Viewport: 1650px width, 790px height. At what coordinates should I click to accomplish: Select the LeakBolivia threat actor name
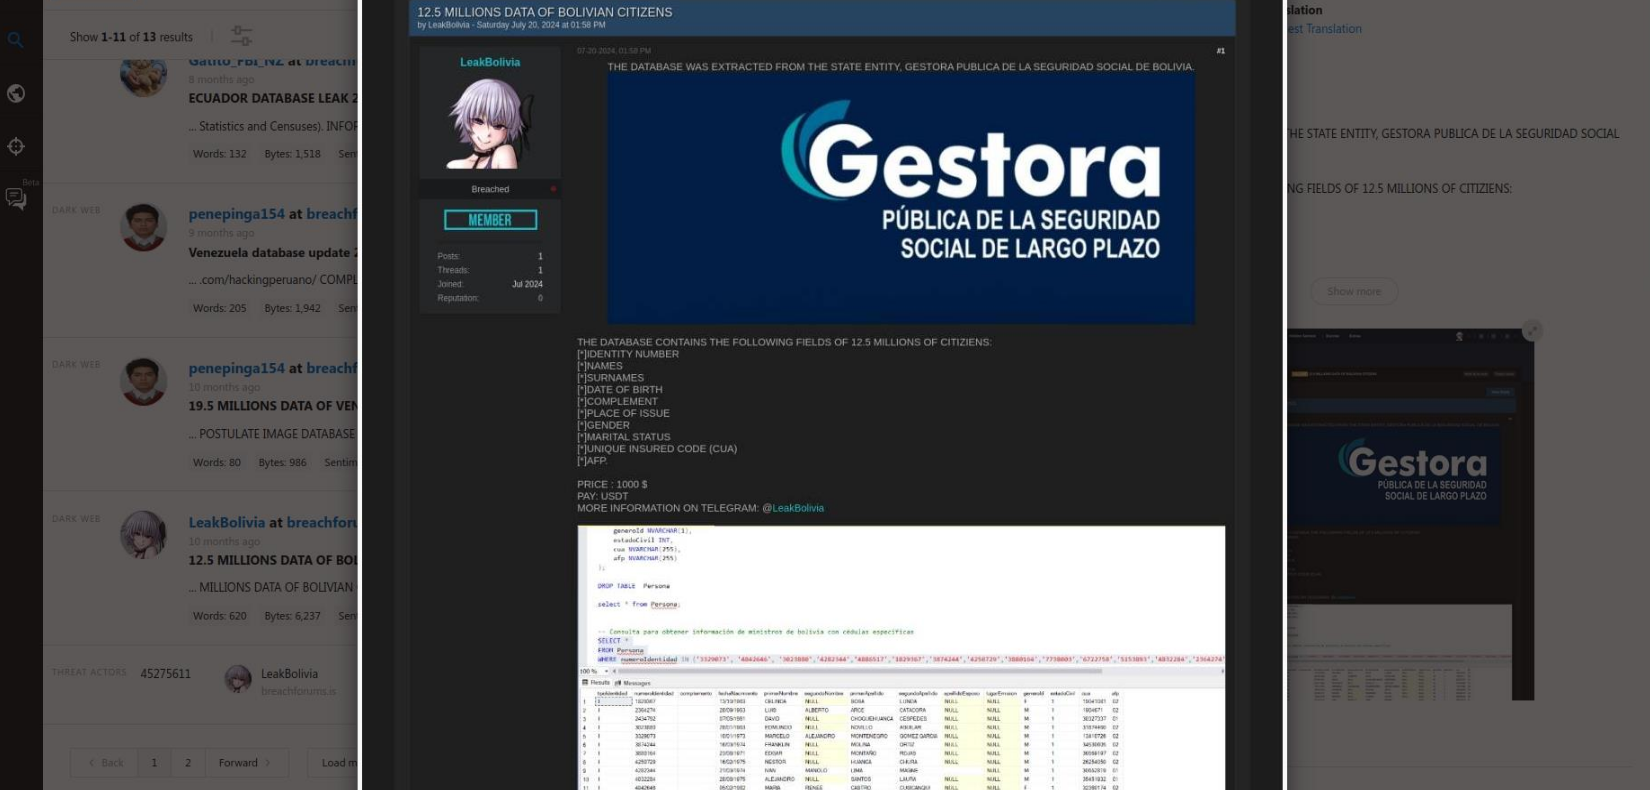pyautogui.click(x=289, y=674)
